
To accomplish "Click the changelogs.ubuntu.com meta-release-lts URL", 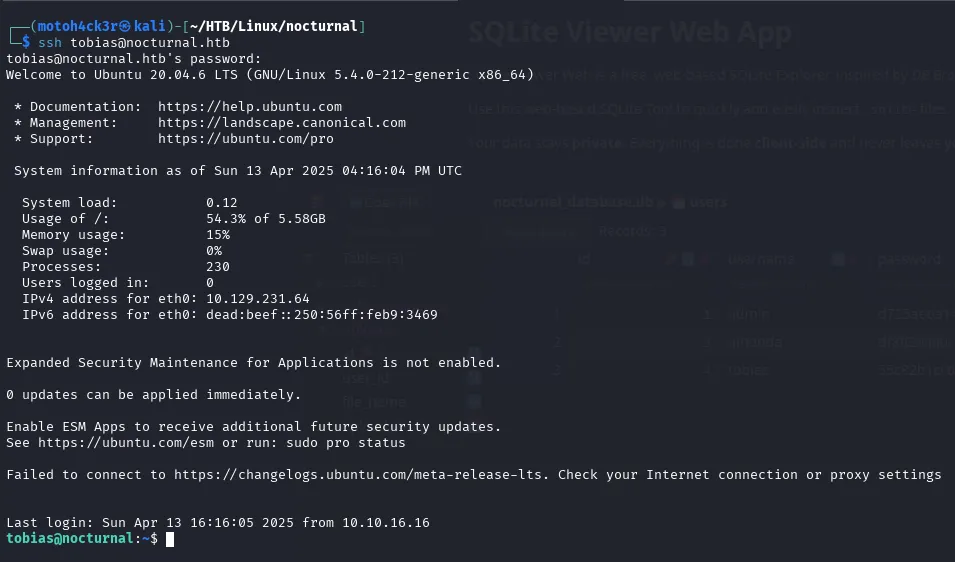I will pyautogui.click(x=358, y=474).
